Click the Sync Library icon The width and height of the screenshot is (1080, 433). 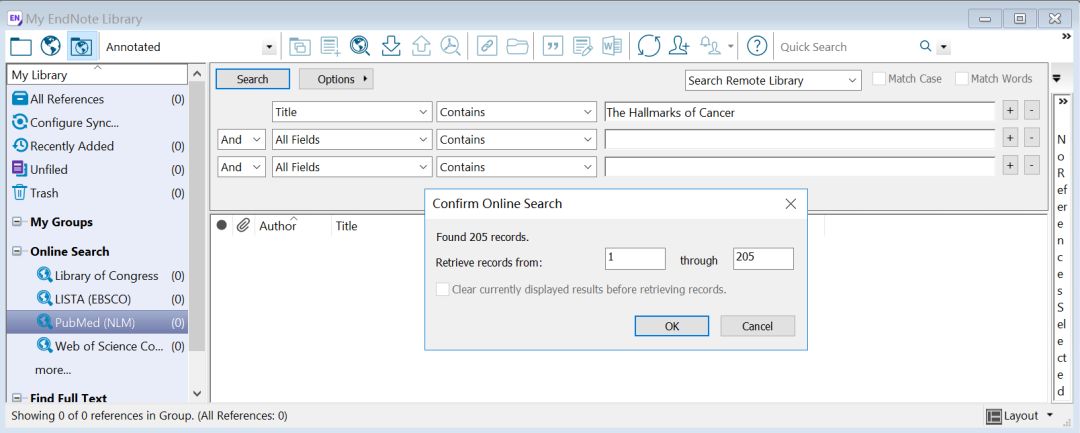coord(648,47)
